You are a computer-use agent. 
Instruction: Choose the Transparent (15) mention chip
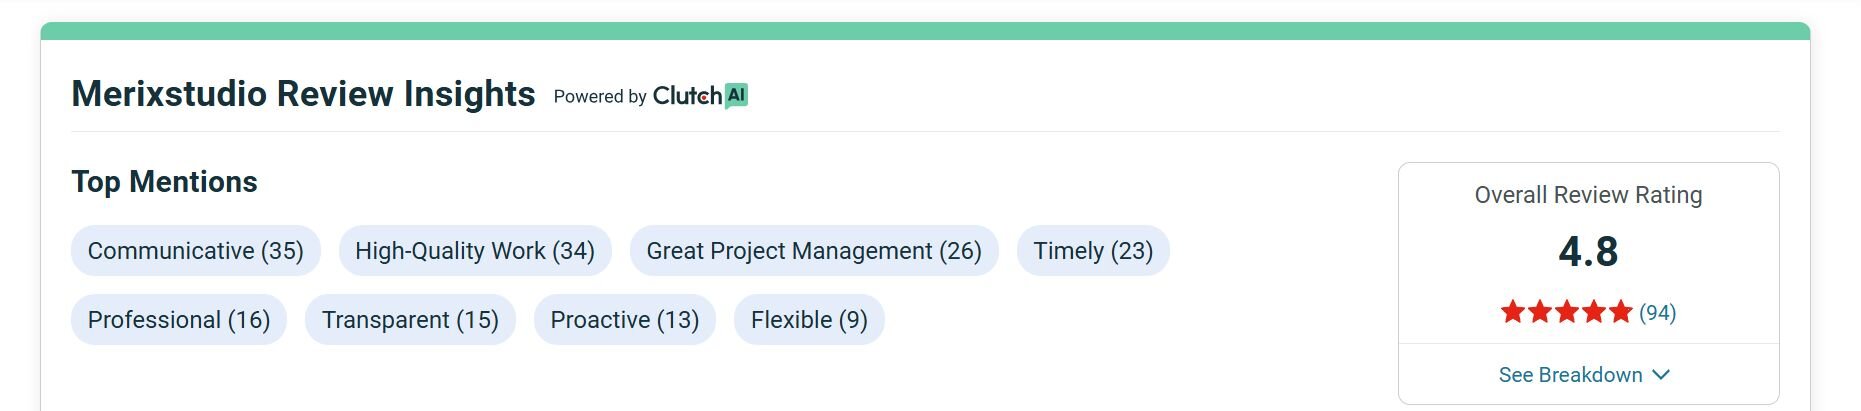tap(410, 320)
